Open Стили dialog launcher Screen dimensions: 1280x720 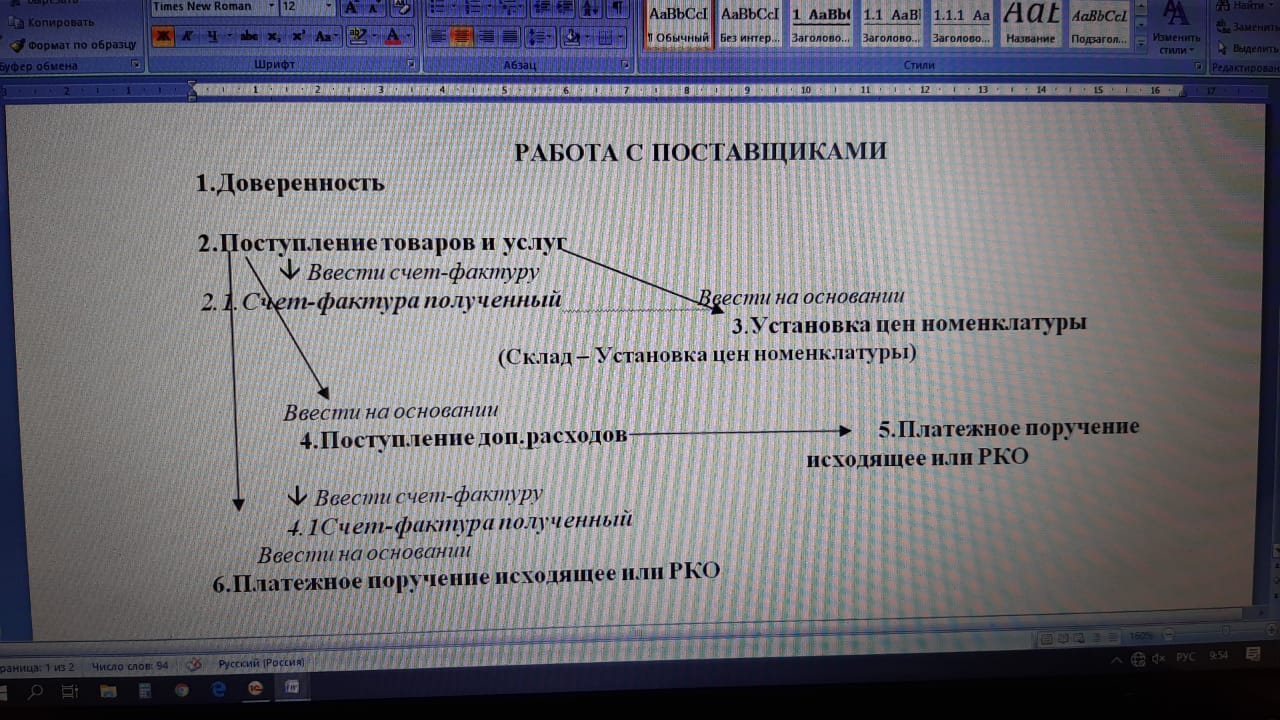click(1199, 65)
